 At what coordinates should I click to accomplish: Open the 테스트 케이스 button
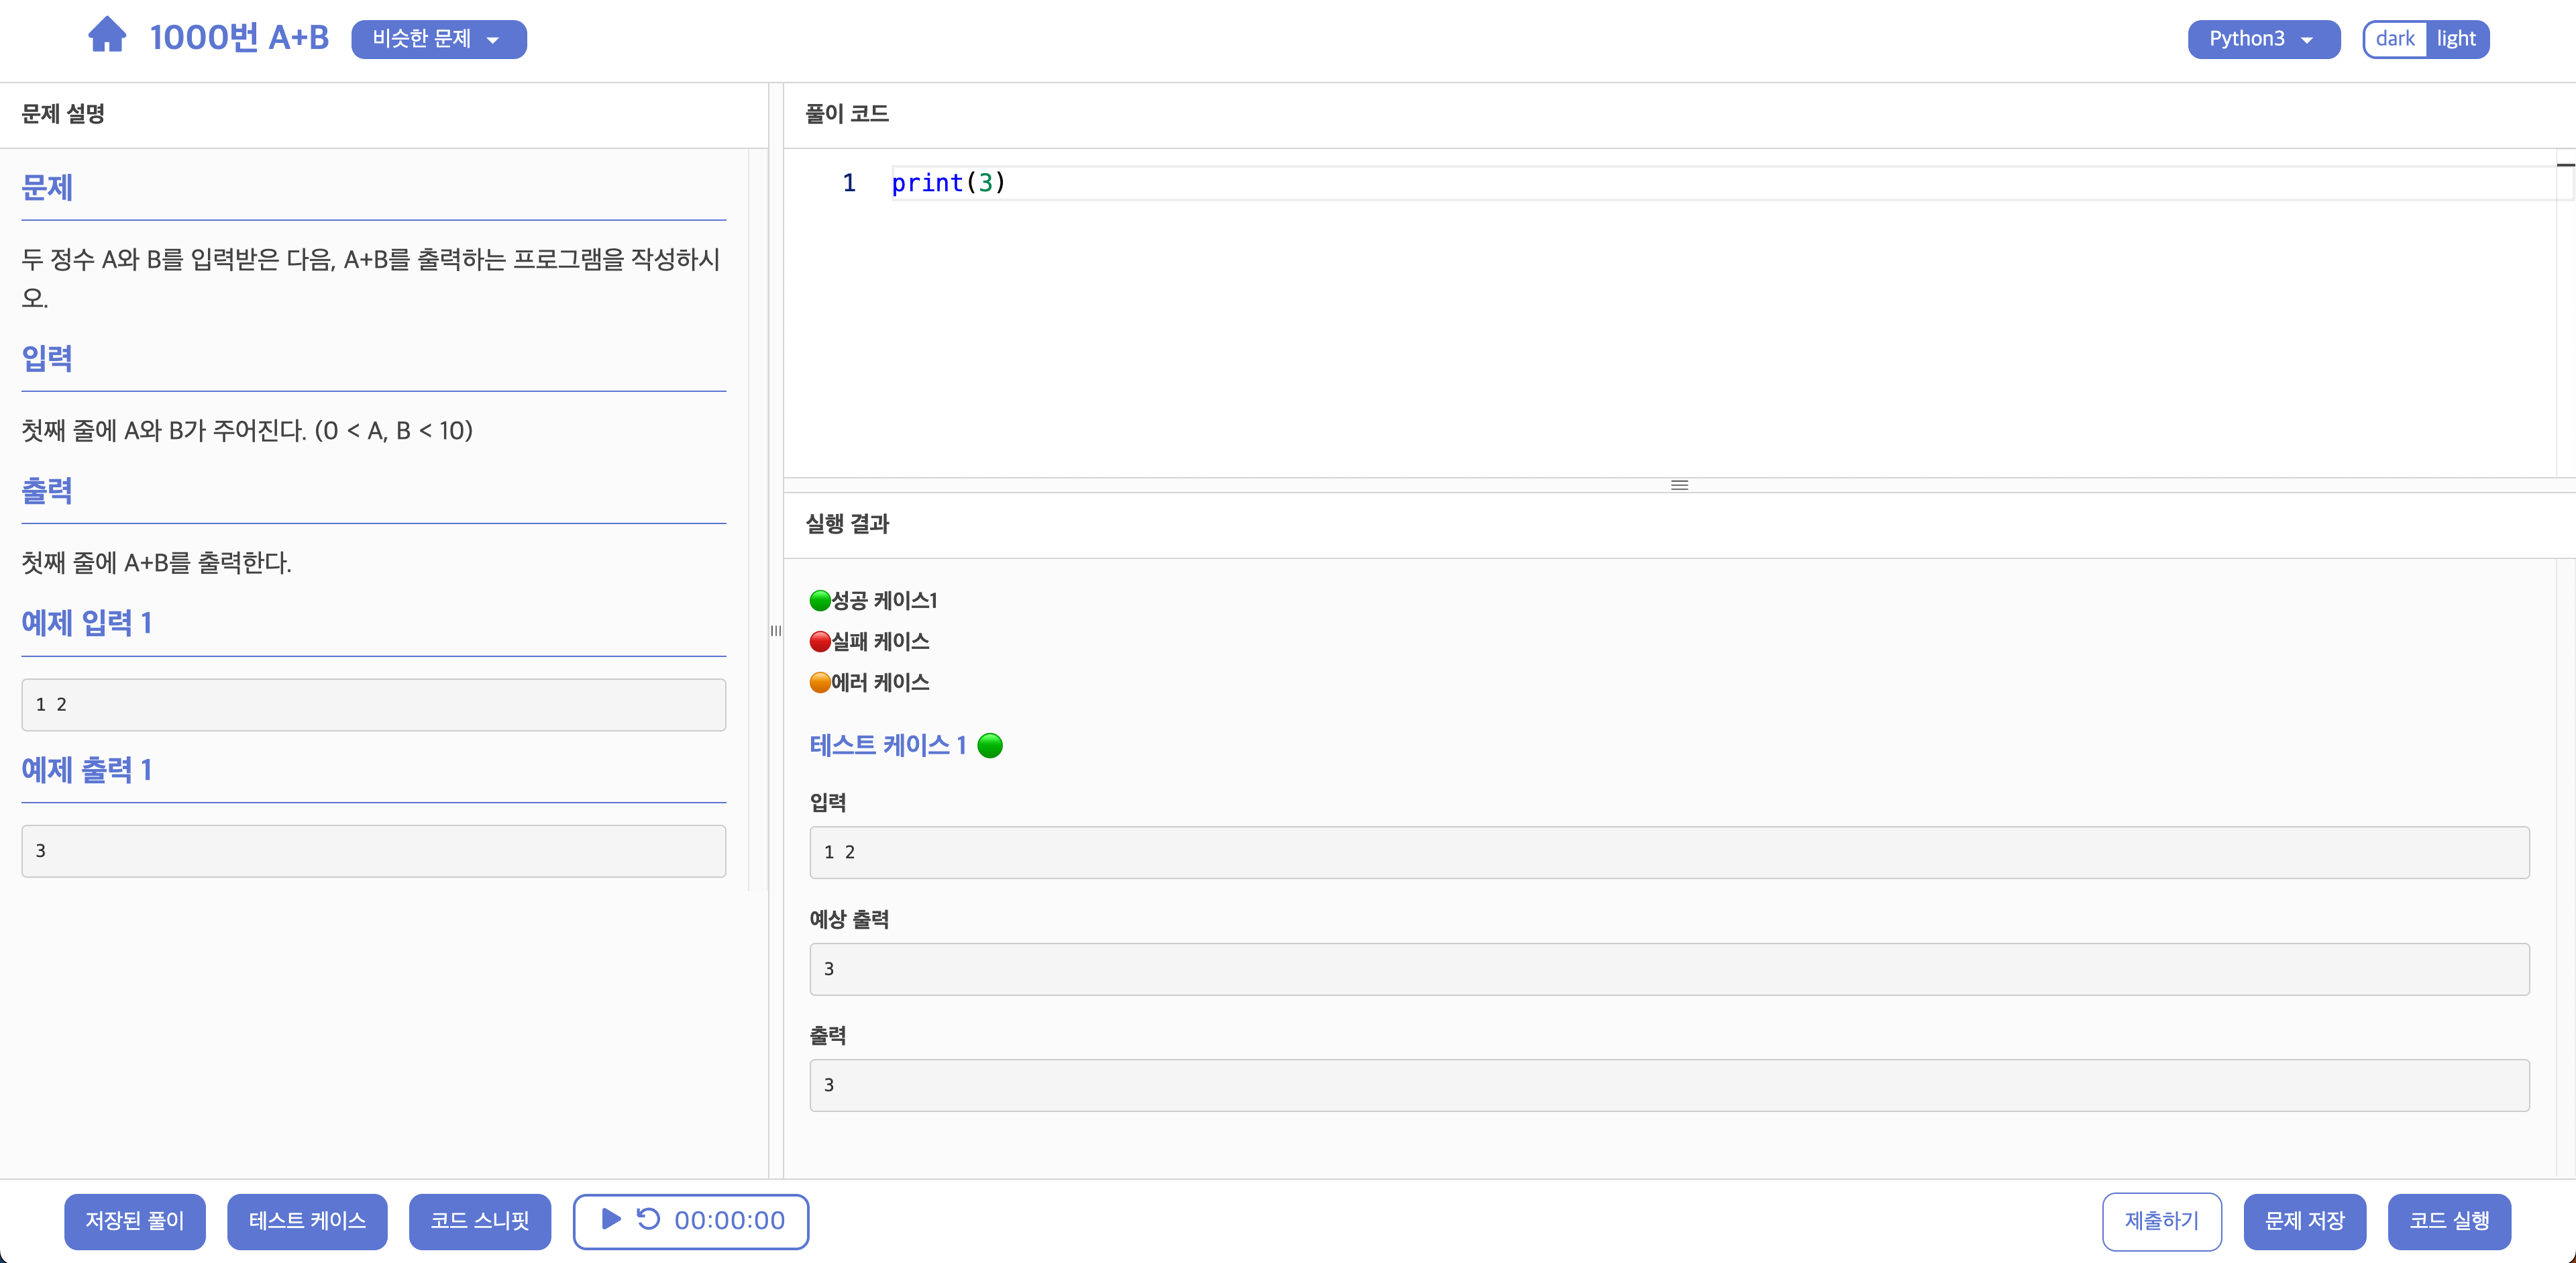pos(307,1221)
